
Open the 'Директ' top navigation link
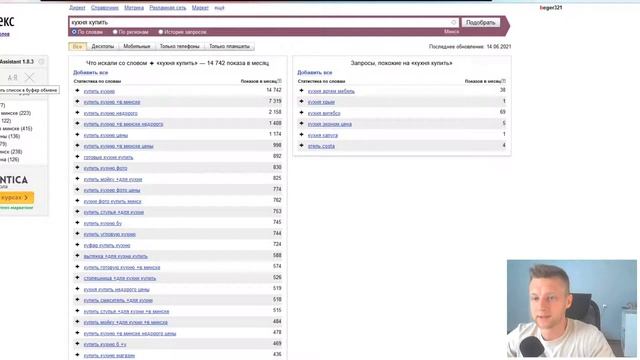[77, 8]
